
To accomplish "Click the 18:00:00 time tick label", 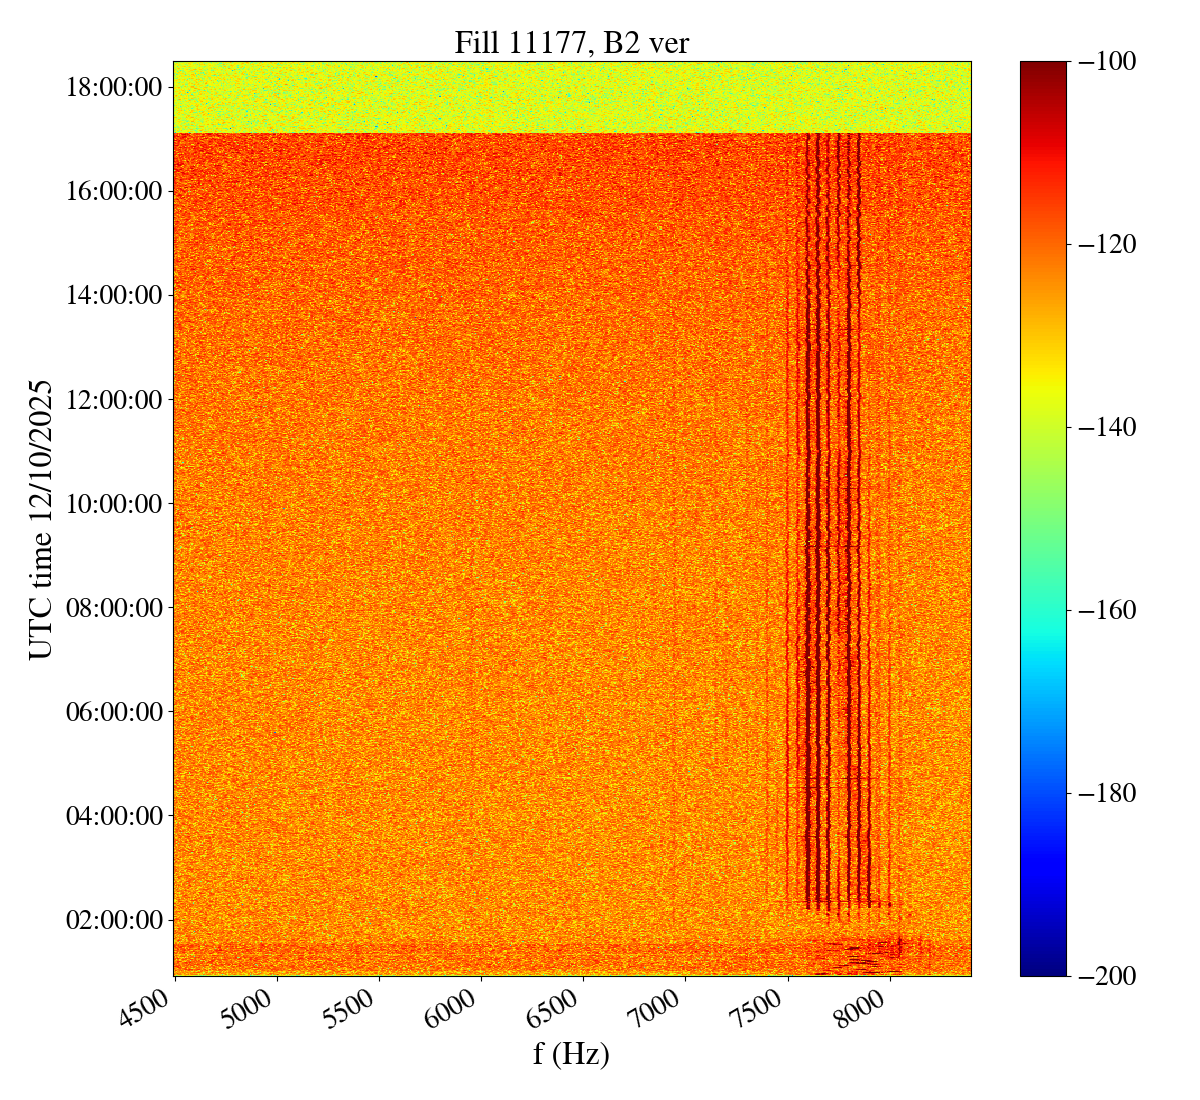I will [x=113, y=87].
